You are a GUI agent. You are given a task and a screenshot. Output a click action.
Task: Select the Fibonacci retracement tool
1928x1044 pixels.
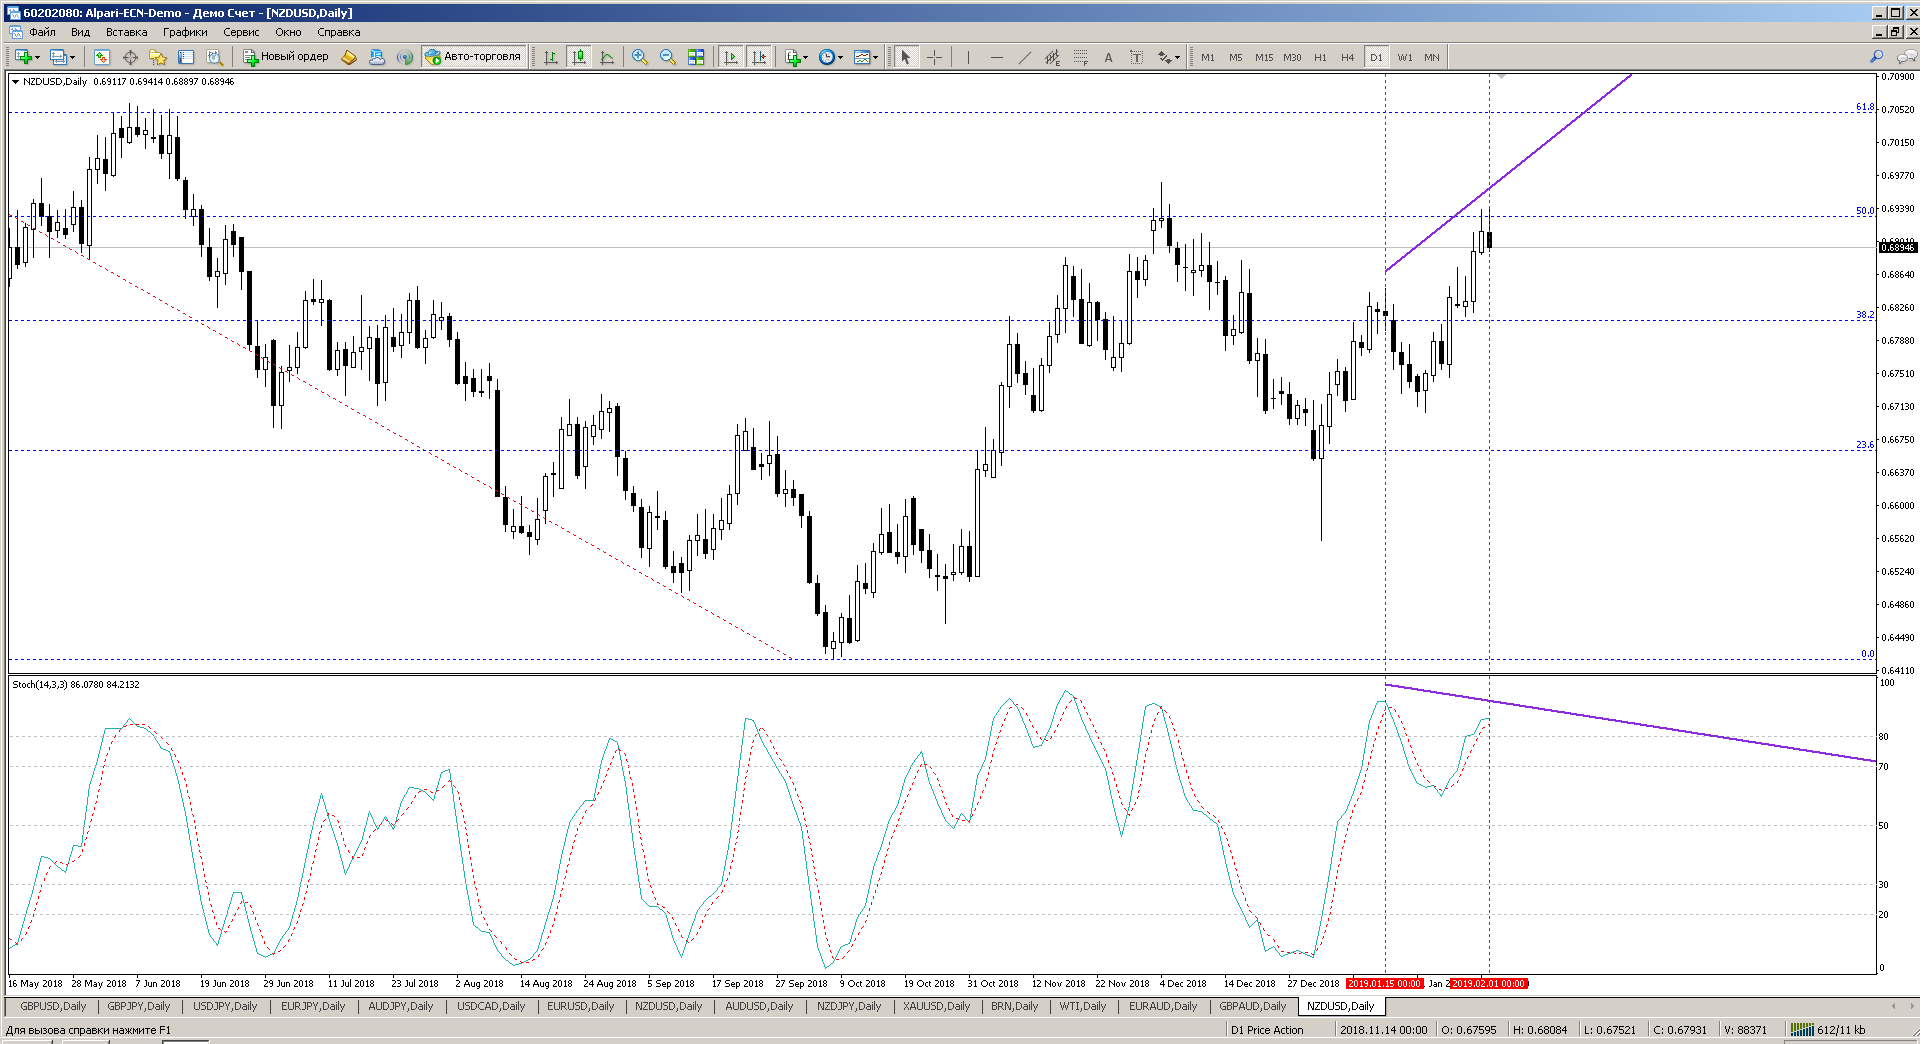coord(1080,57)
